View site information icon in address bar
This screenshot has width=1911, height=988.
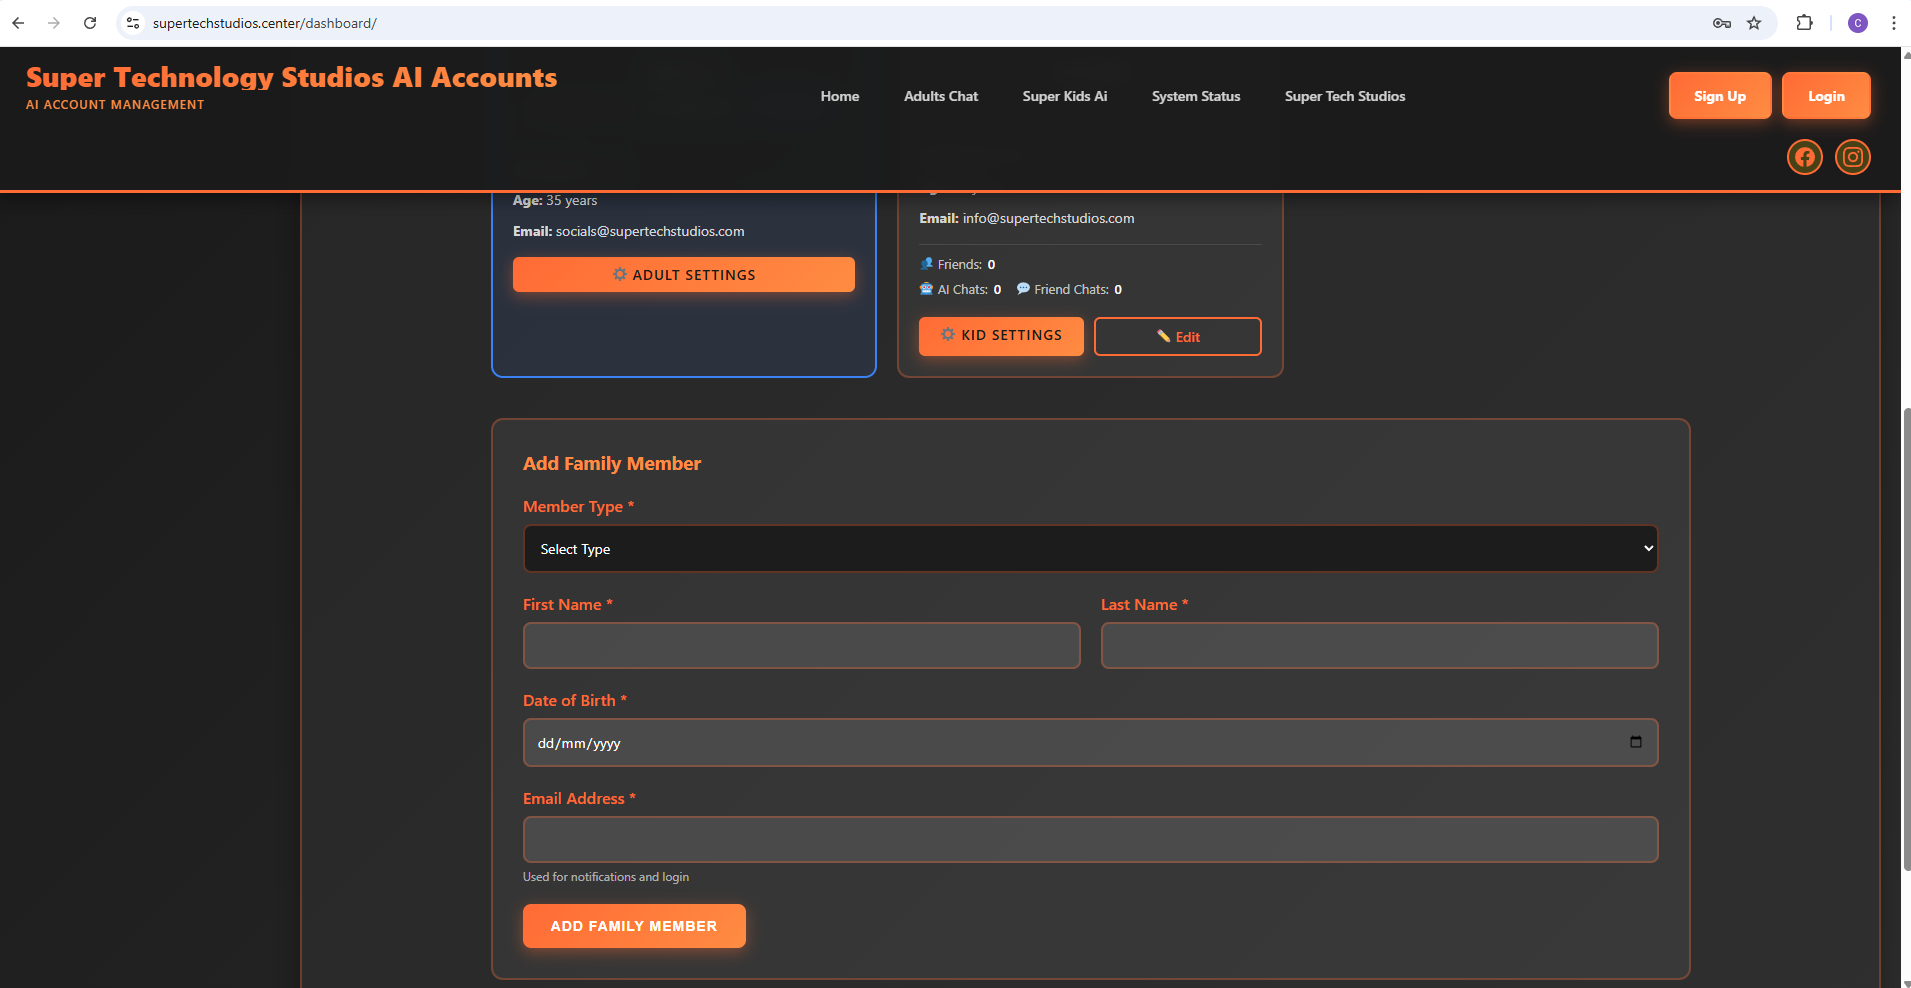click(x=133, y=23)
